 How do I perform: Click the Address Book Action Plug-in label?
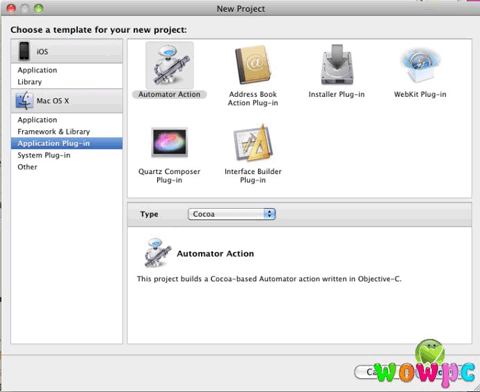pyautogui.click(x=253, y=98)
